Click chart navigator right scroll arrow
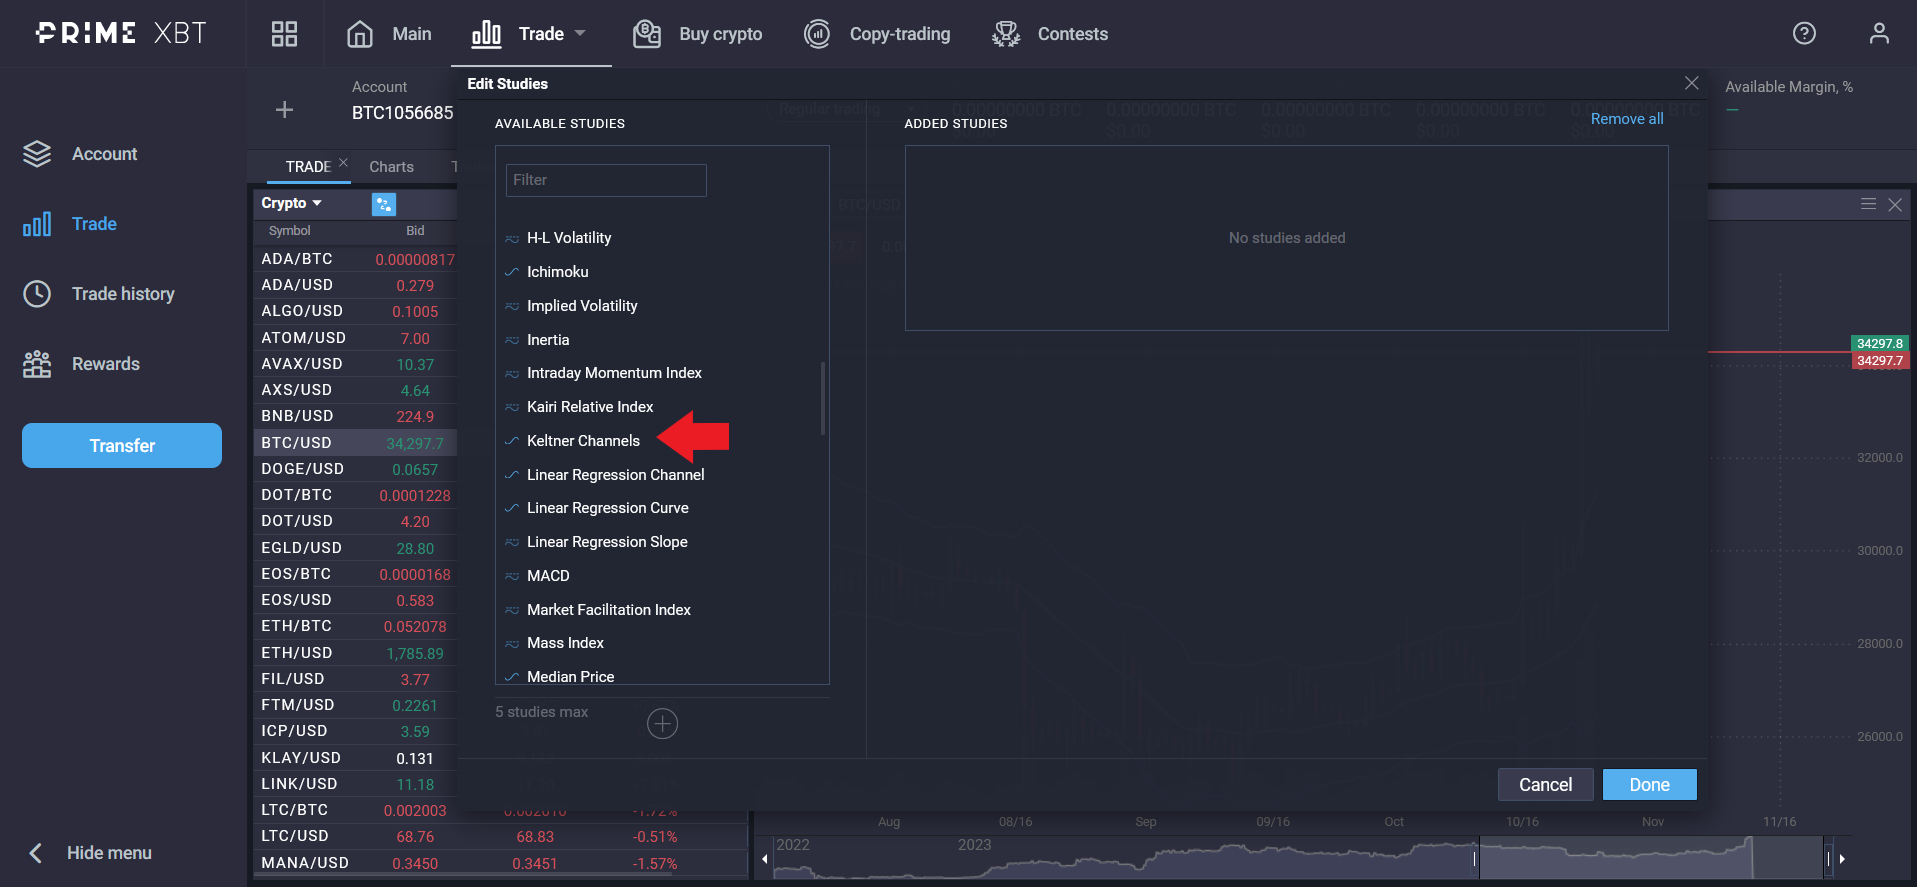Image resolution: width=1917 pixels, height=887 pixels. (x=1842, y=859)
